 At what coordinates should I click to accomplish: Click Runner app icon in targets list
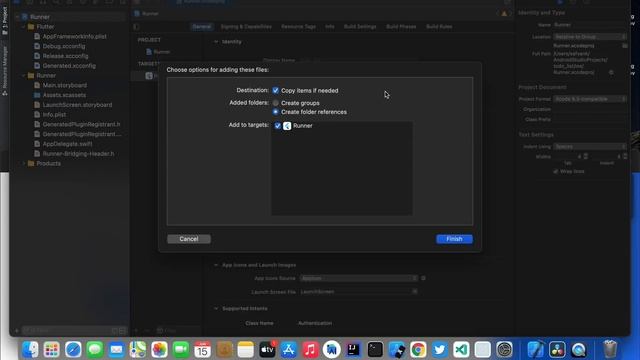coord(287,126)
